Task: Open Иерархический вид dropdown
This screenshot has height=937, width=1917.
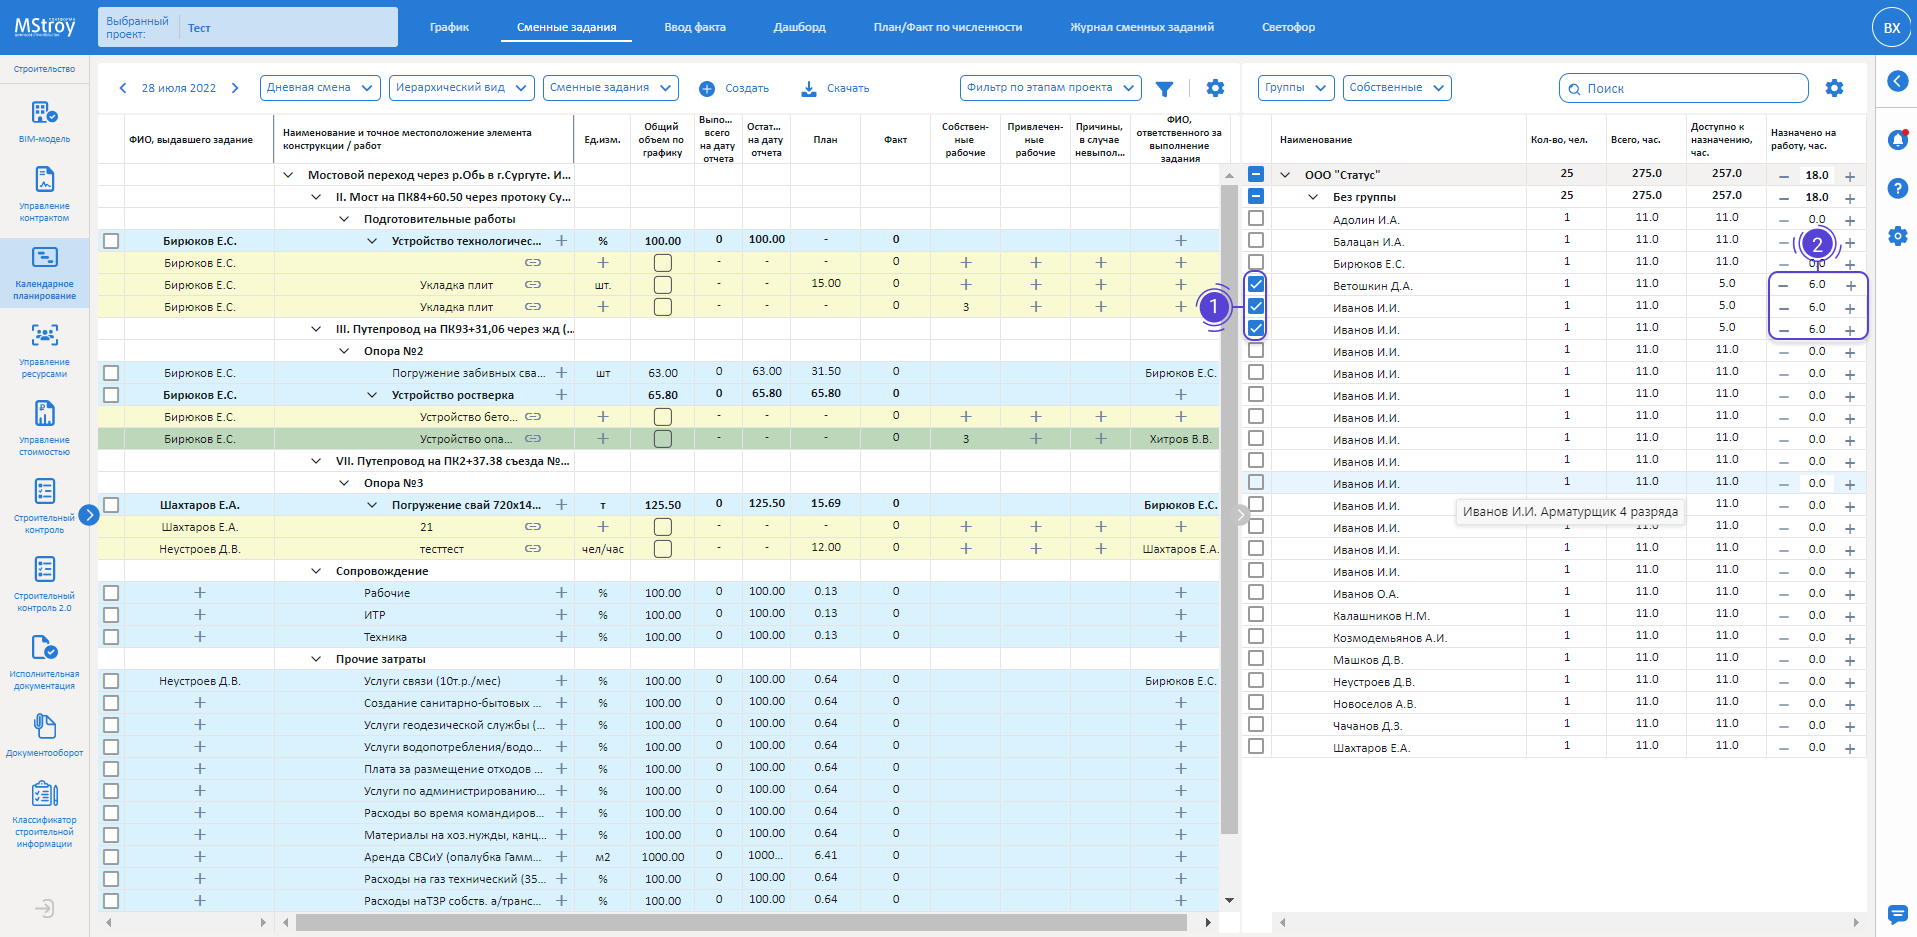Action: click(462, 88)
